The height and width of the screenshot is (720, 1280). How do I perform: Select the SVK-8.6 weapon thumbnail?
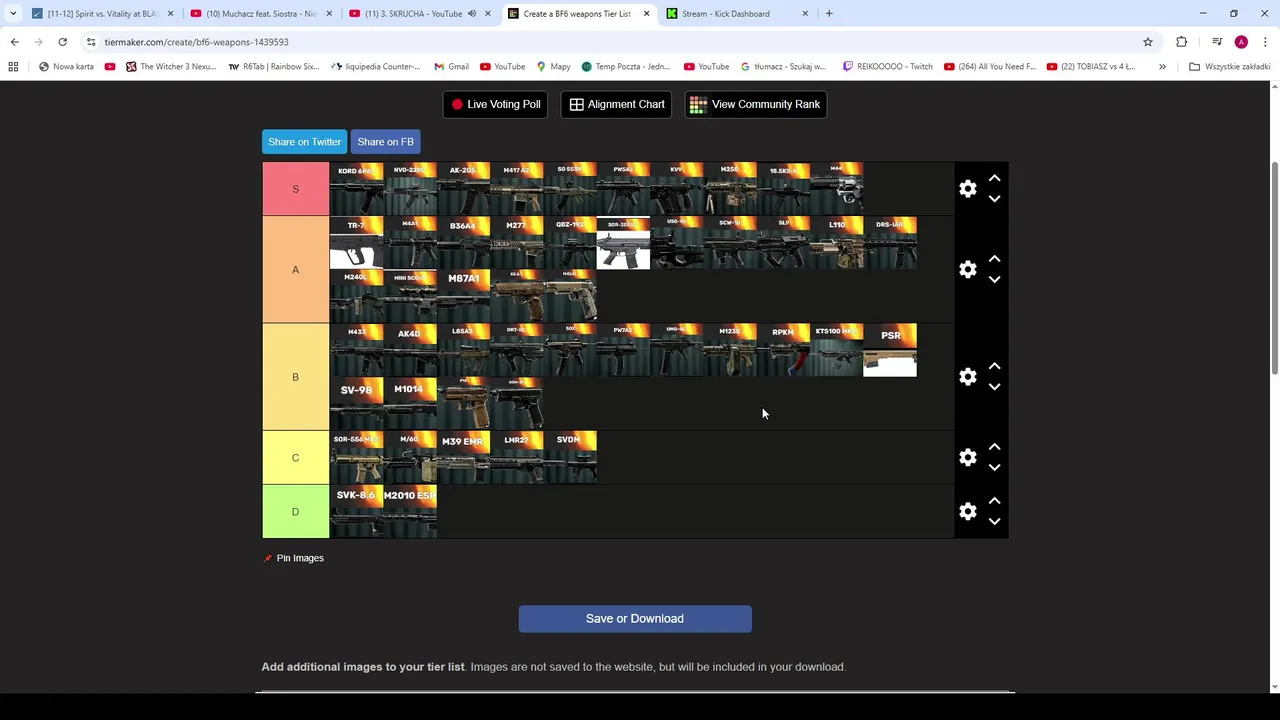pos(356,512)
